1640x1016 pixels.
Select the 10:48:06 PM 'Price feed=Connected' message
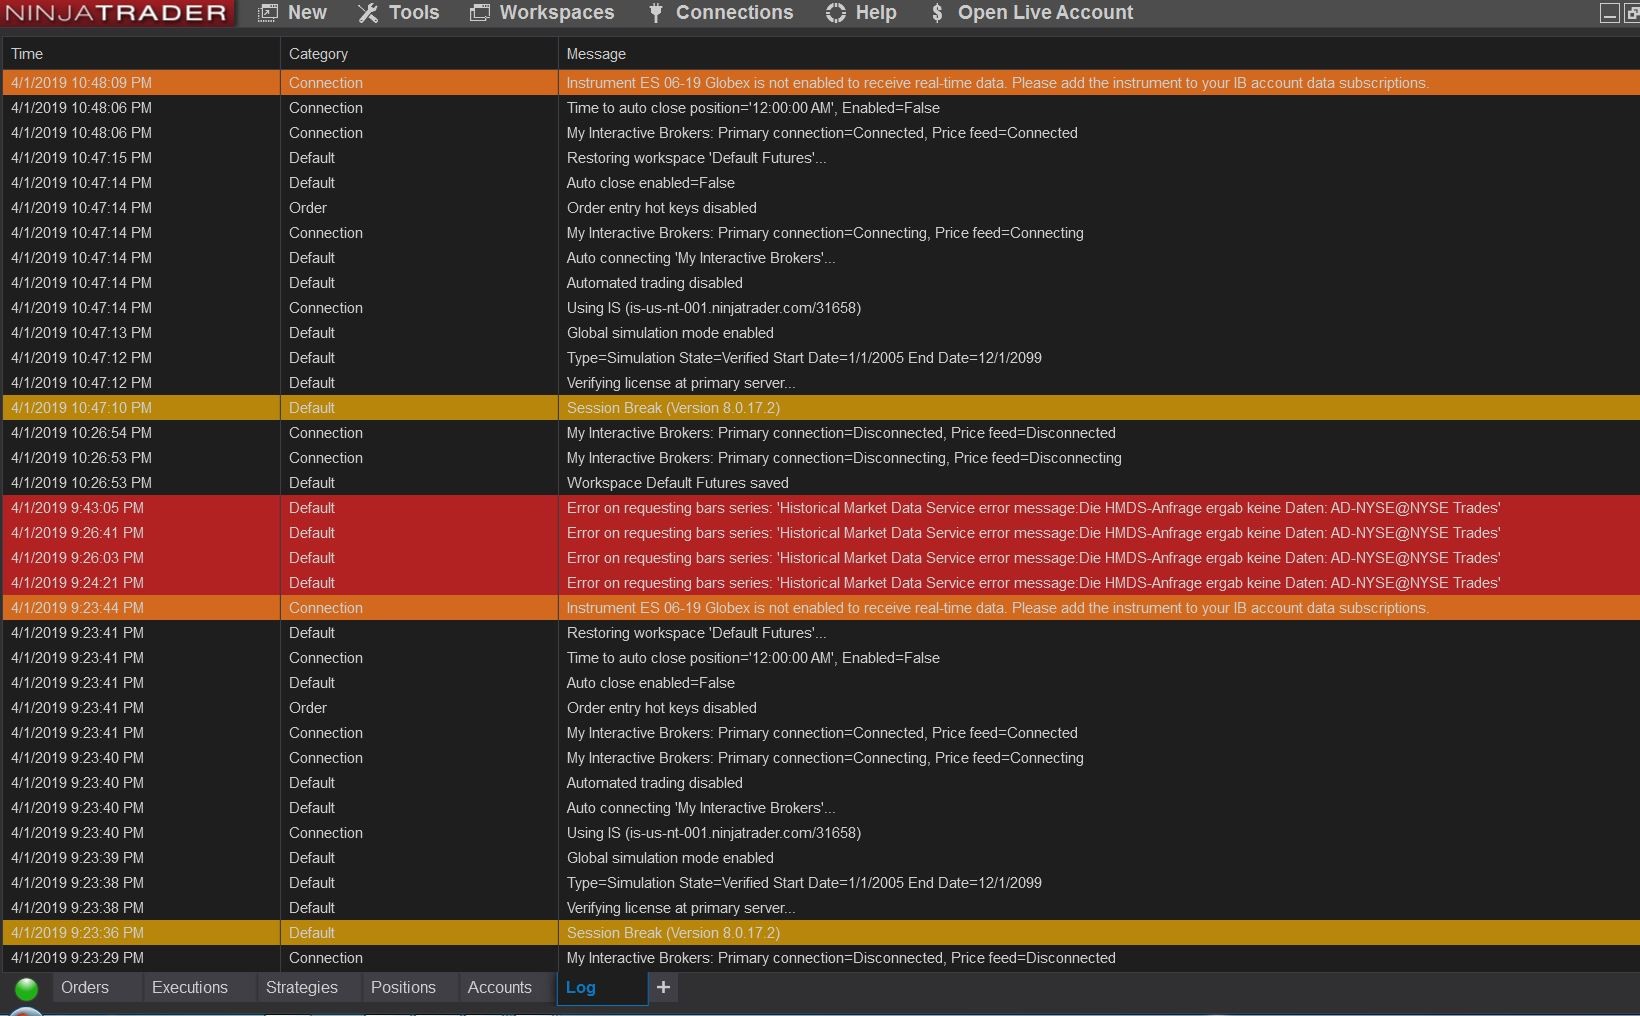[821, 133]
